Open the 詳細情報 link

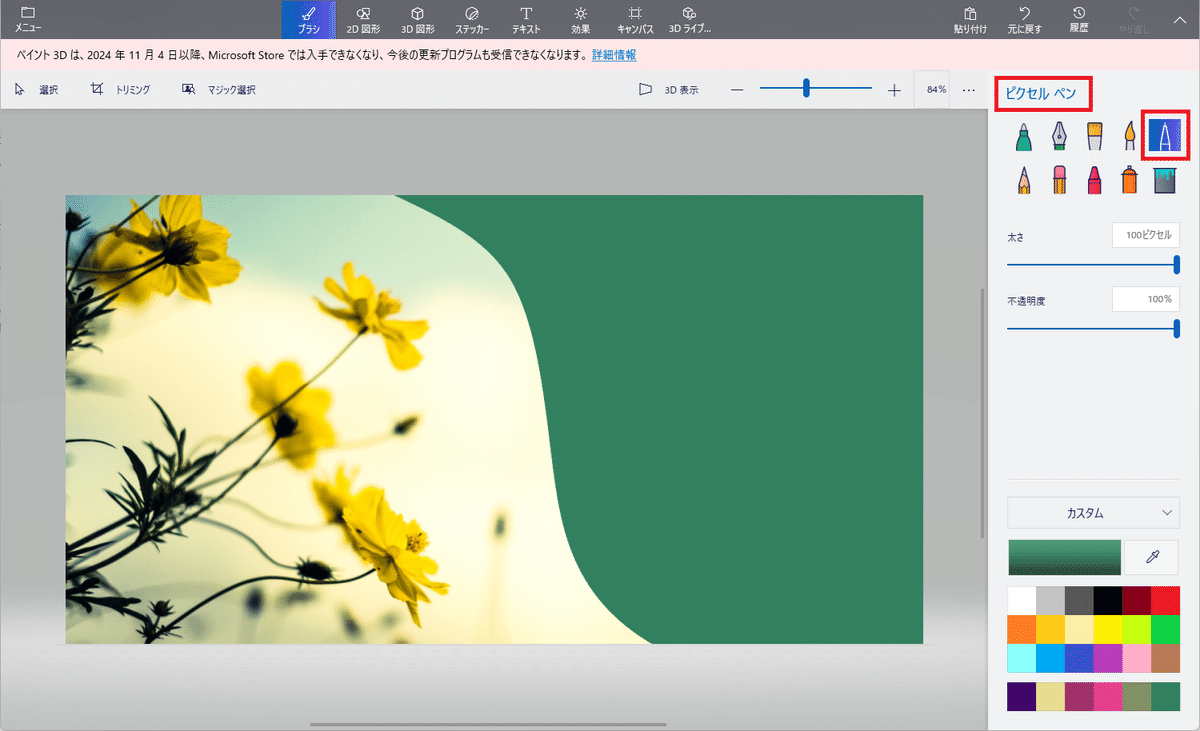pos(614,55)
